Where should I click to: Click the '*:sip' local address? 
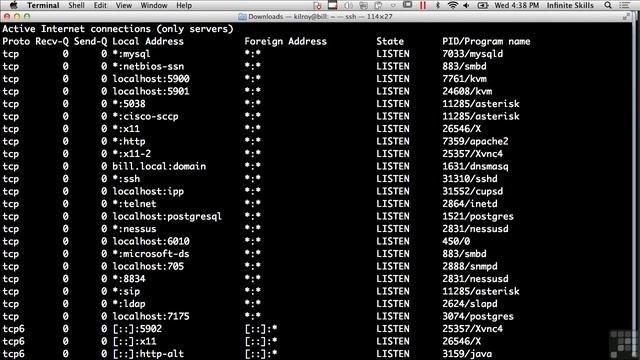[127, 291]
